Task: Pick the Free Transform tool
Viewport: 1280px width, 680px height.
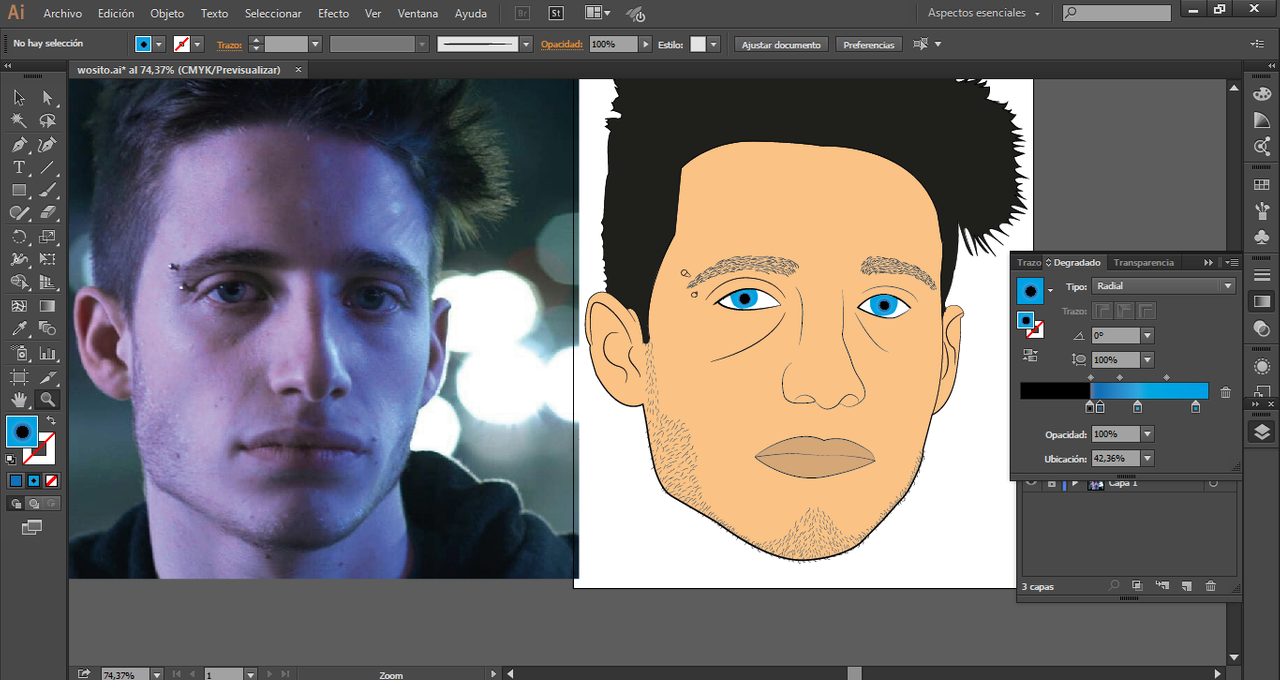Action: (x=47, y=260)
